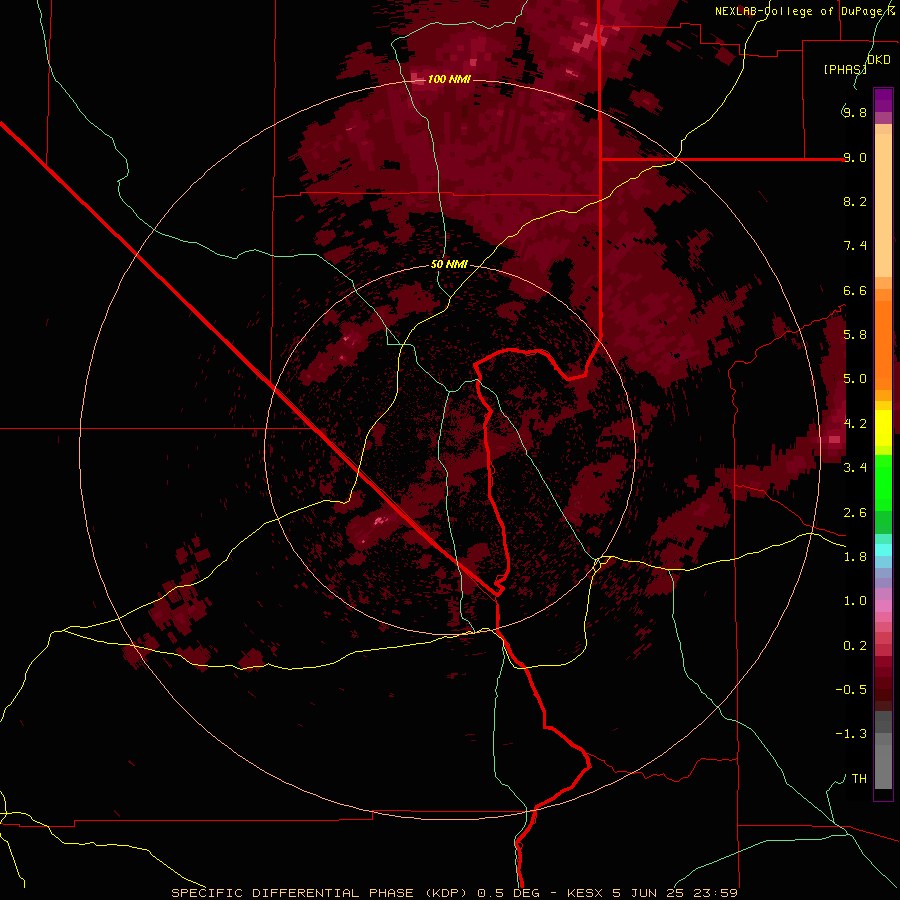The width and height of the screenshot is (900, 900).
Task: Pick the bright green segment of color bar
Action: (x=883, y=483)
